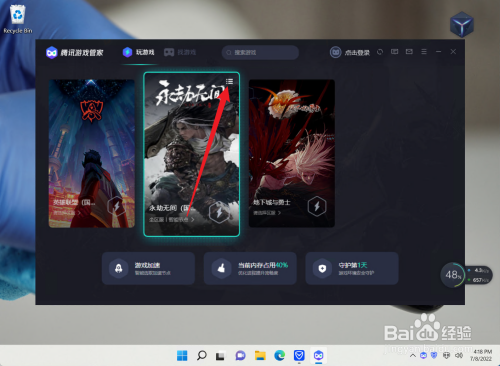This screenshot has height=366, width=500.
Task: Click the memory usage optimization button
Action: coord(250,268)
